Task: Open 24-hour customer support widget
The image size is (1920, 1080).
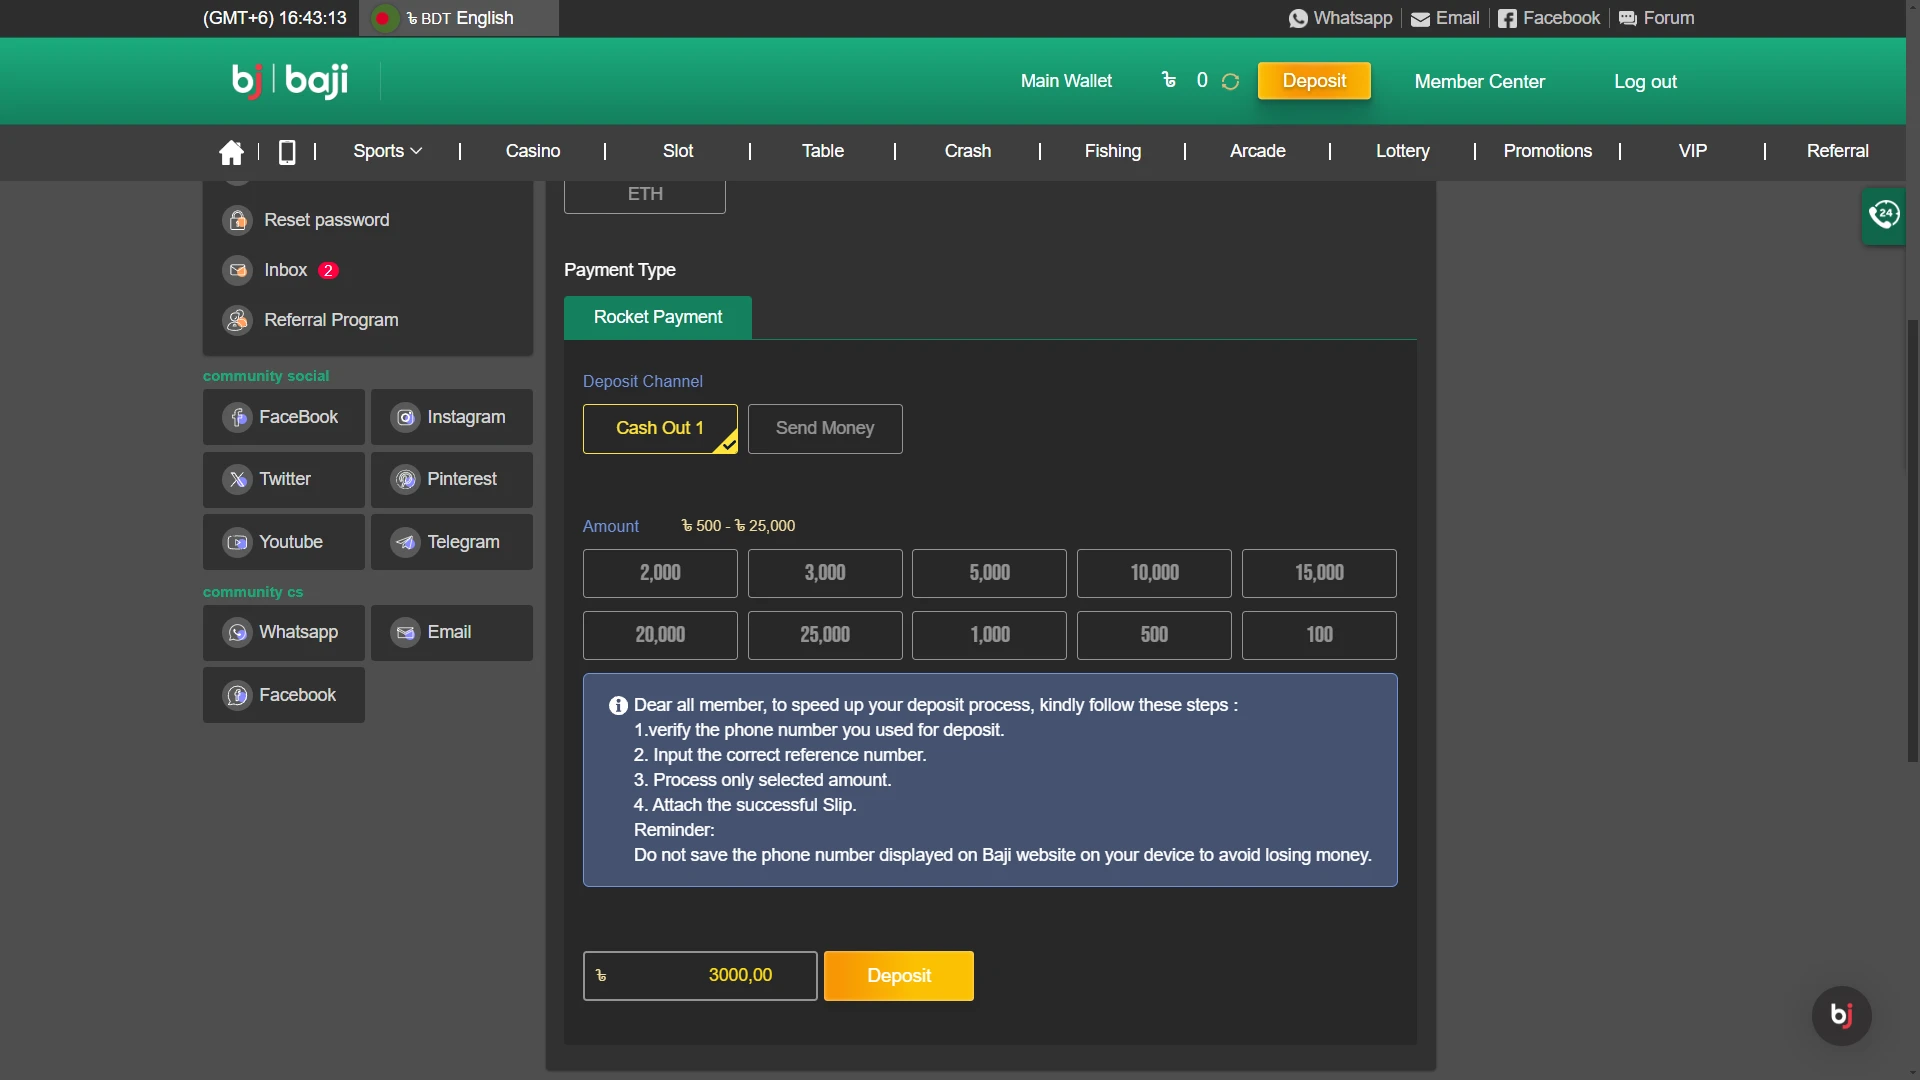Action: click(1883, 214)
